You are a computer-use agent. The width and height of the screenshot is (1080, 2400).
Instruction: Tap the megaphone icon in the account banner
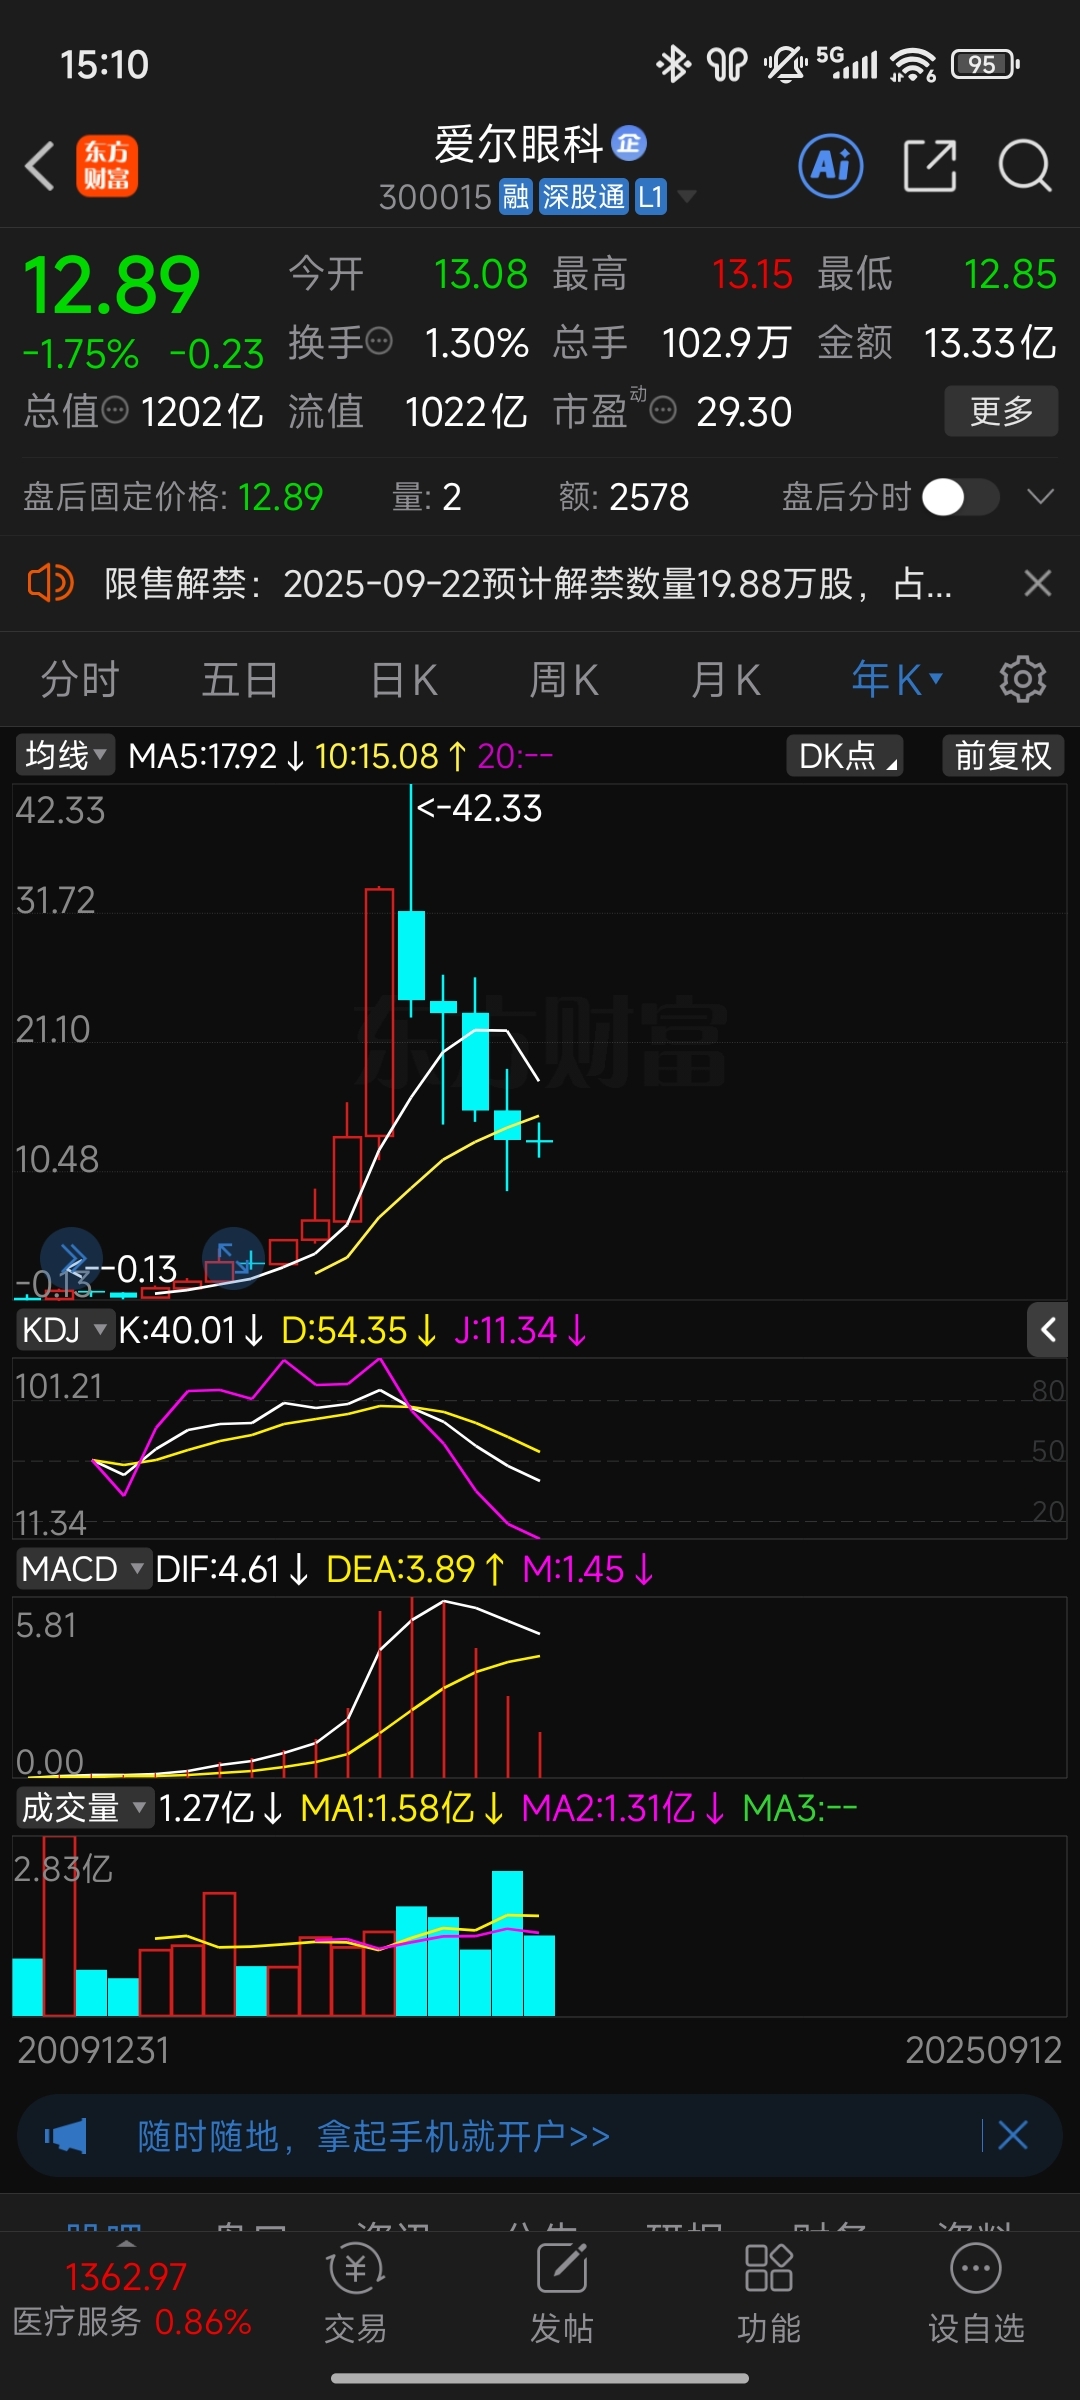click(65, 2136)
